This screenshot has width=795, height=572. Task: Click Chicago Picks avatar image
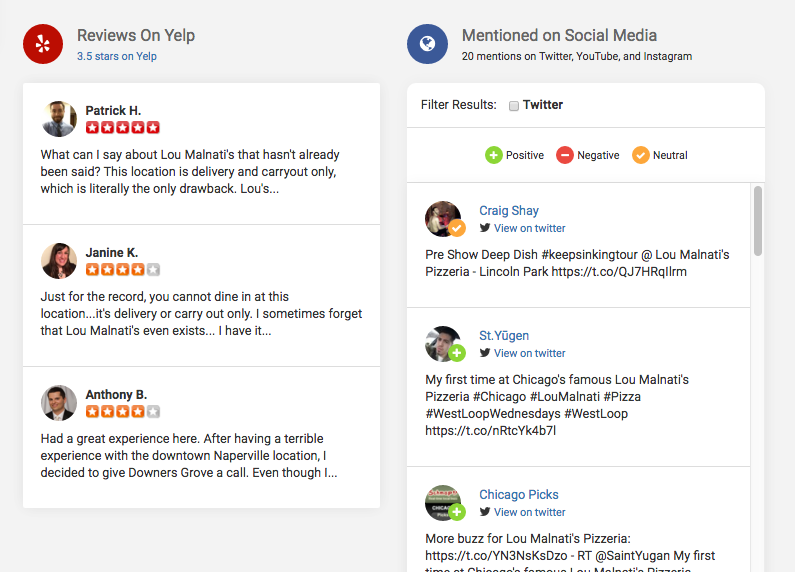443,503
